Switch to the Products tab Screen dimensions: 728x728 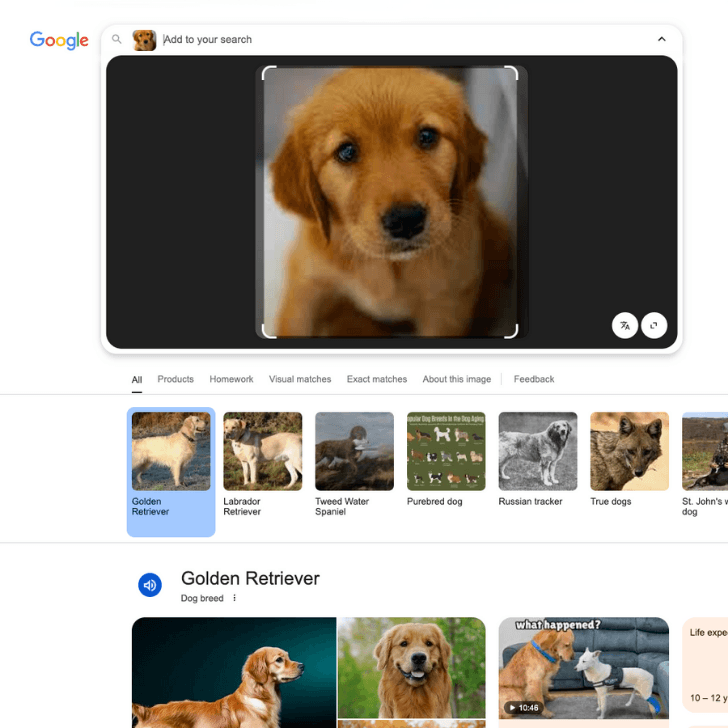176,379
